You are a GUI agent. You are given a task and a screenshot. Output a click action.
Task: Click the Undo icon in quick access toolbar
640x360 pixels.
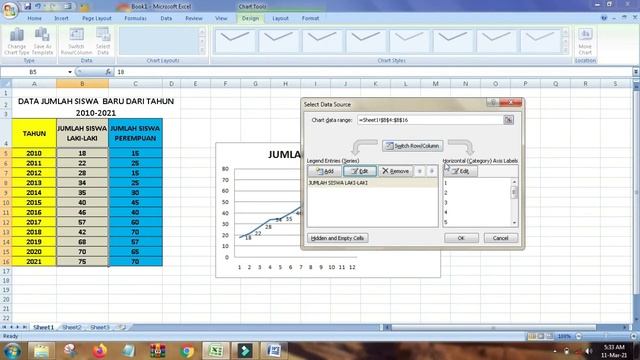click(x=38, y=6)
